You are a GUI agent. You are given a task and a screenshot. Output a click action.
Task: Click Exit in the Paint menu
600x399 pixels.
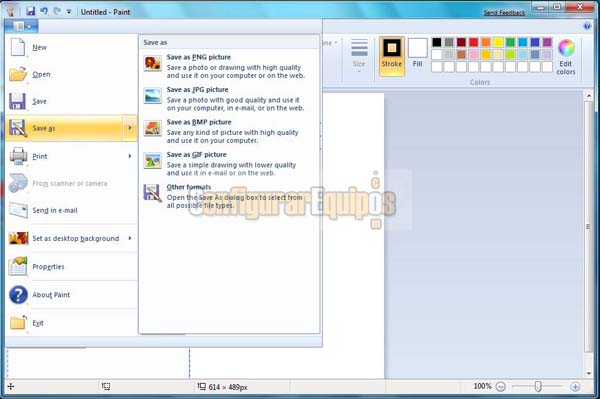71,323
